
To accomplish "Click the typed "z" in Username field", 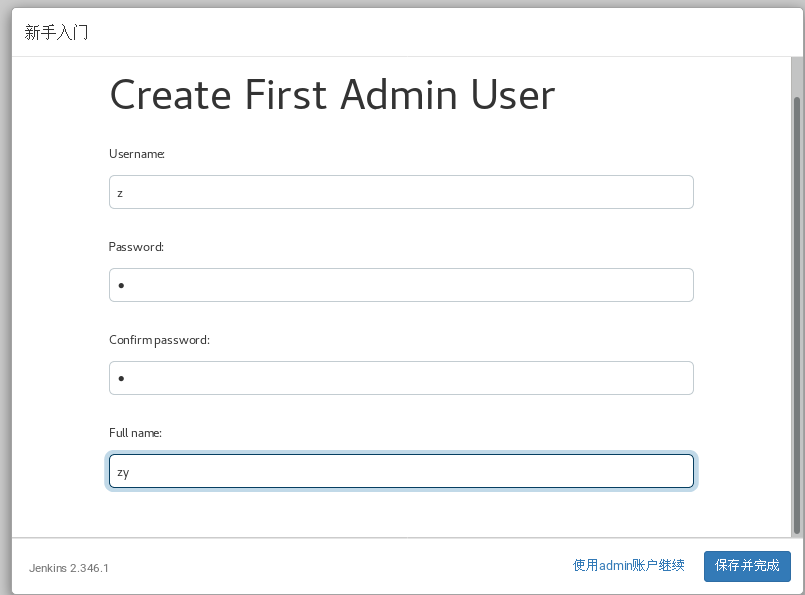I will coord(120,193).
